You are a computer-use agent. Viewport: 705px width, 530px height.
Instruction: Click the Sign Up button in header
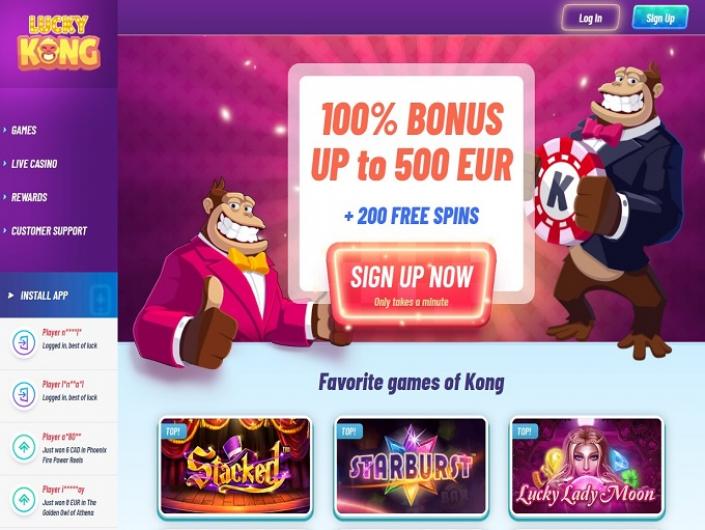[660, 18]
